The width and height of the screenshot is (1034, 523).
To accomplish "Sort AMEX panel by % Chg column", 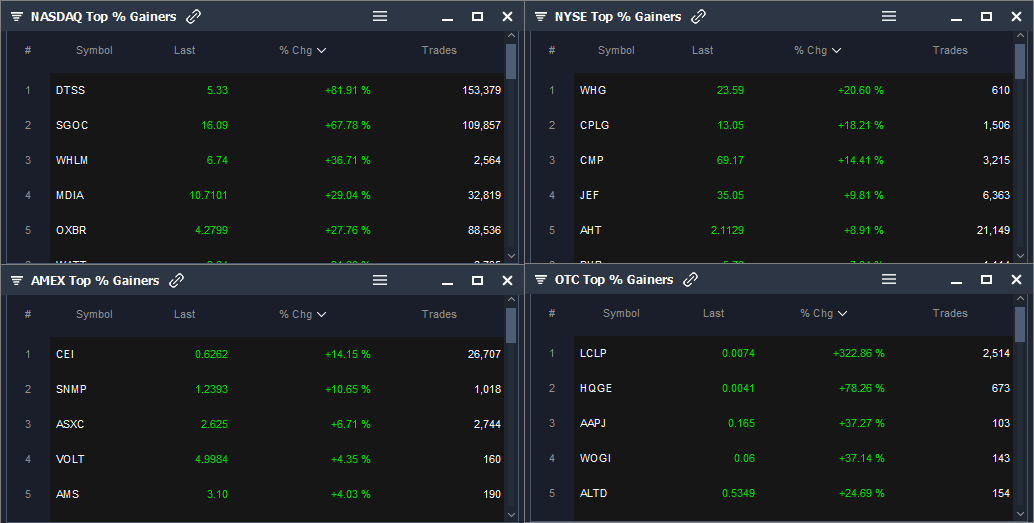I will pos(302,314).
